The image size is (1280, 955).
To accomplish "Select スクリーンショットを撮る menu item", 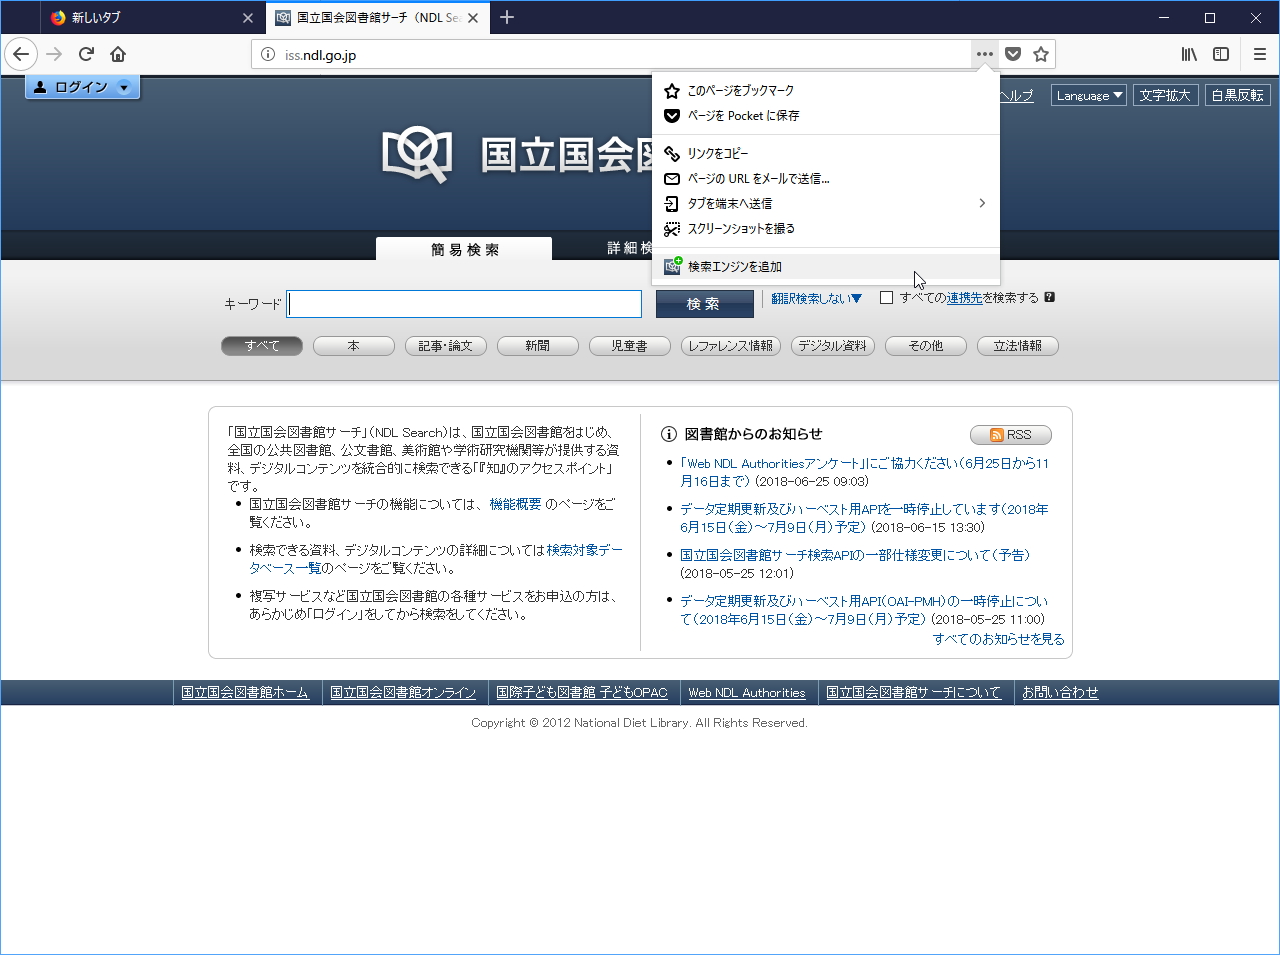I will click(x=826, y=229).
